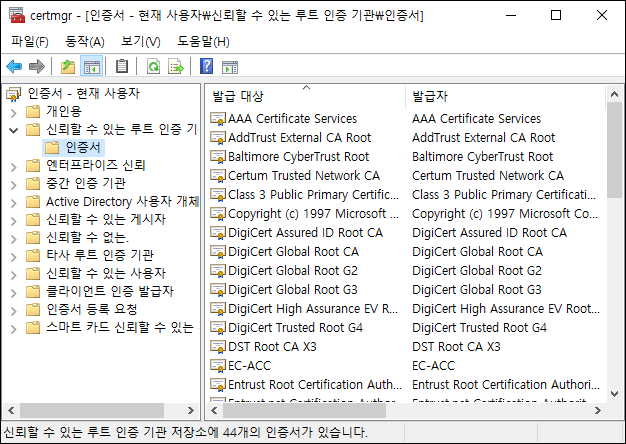Image resolution: width=626 pixels, height=444 pixels.
Task: Click the Forward arrow toolbar icon
Action: 37,66
